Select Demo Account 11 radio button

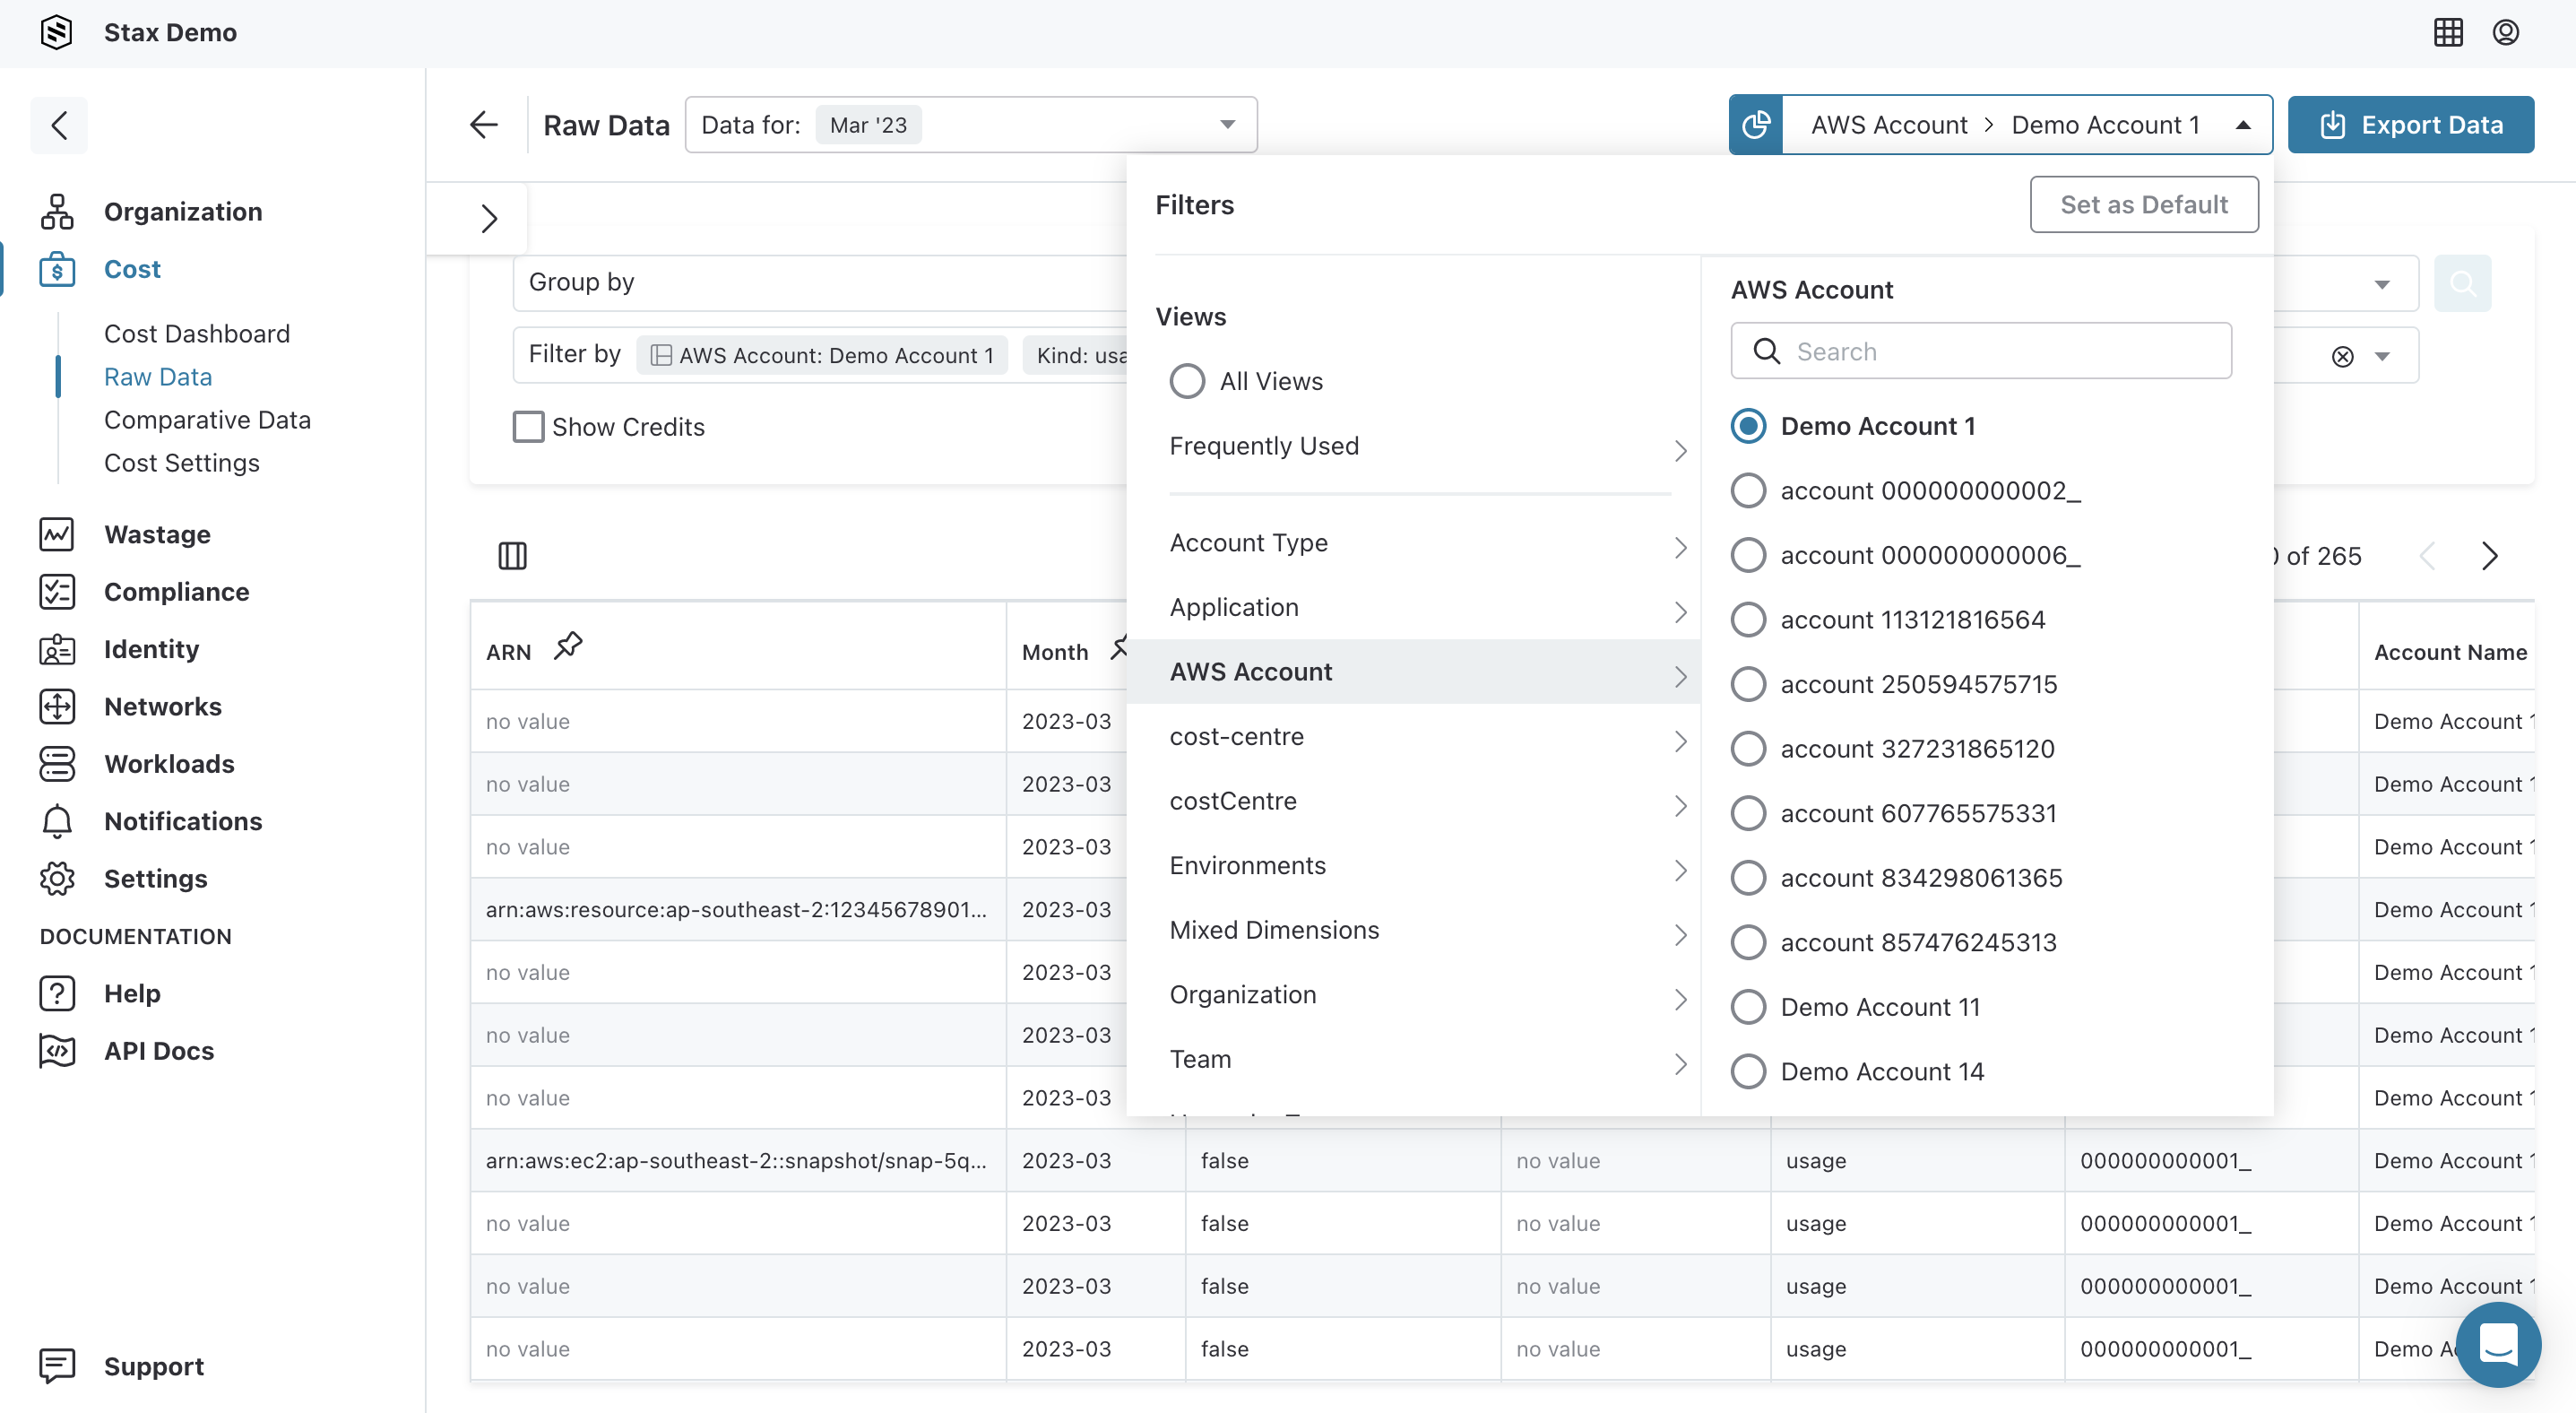pos(1748,1007)
